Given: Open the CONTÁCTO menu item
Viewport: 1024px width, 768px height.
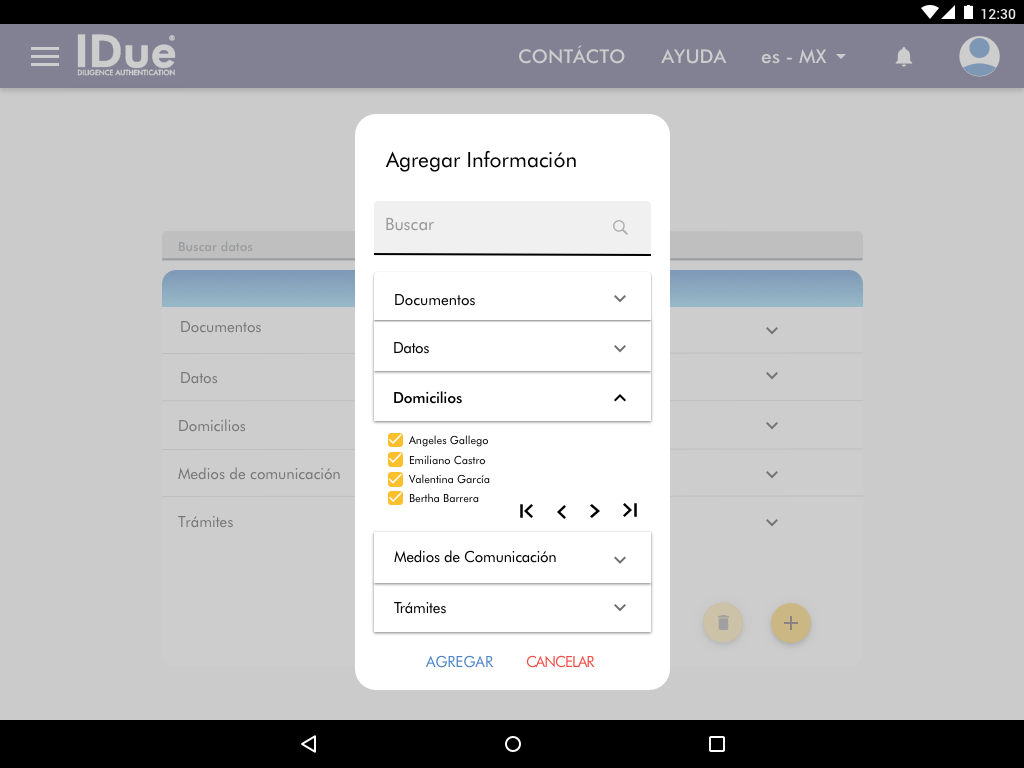Looking at the screenshot, I should 571,57.
